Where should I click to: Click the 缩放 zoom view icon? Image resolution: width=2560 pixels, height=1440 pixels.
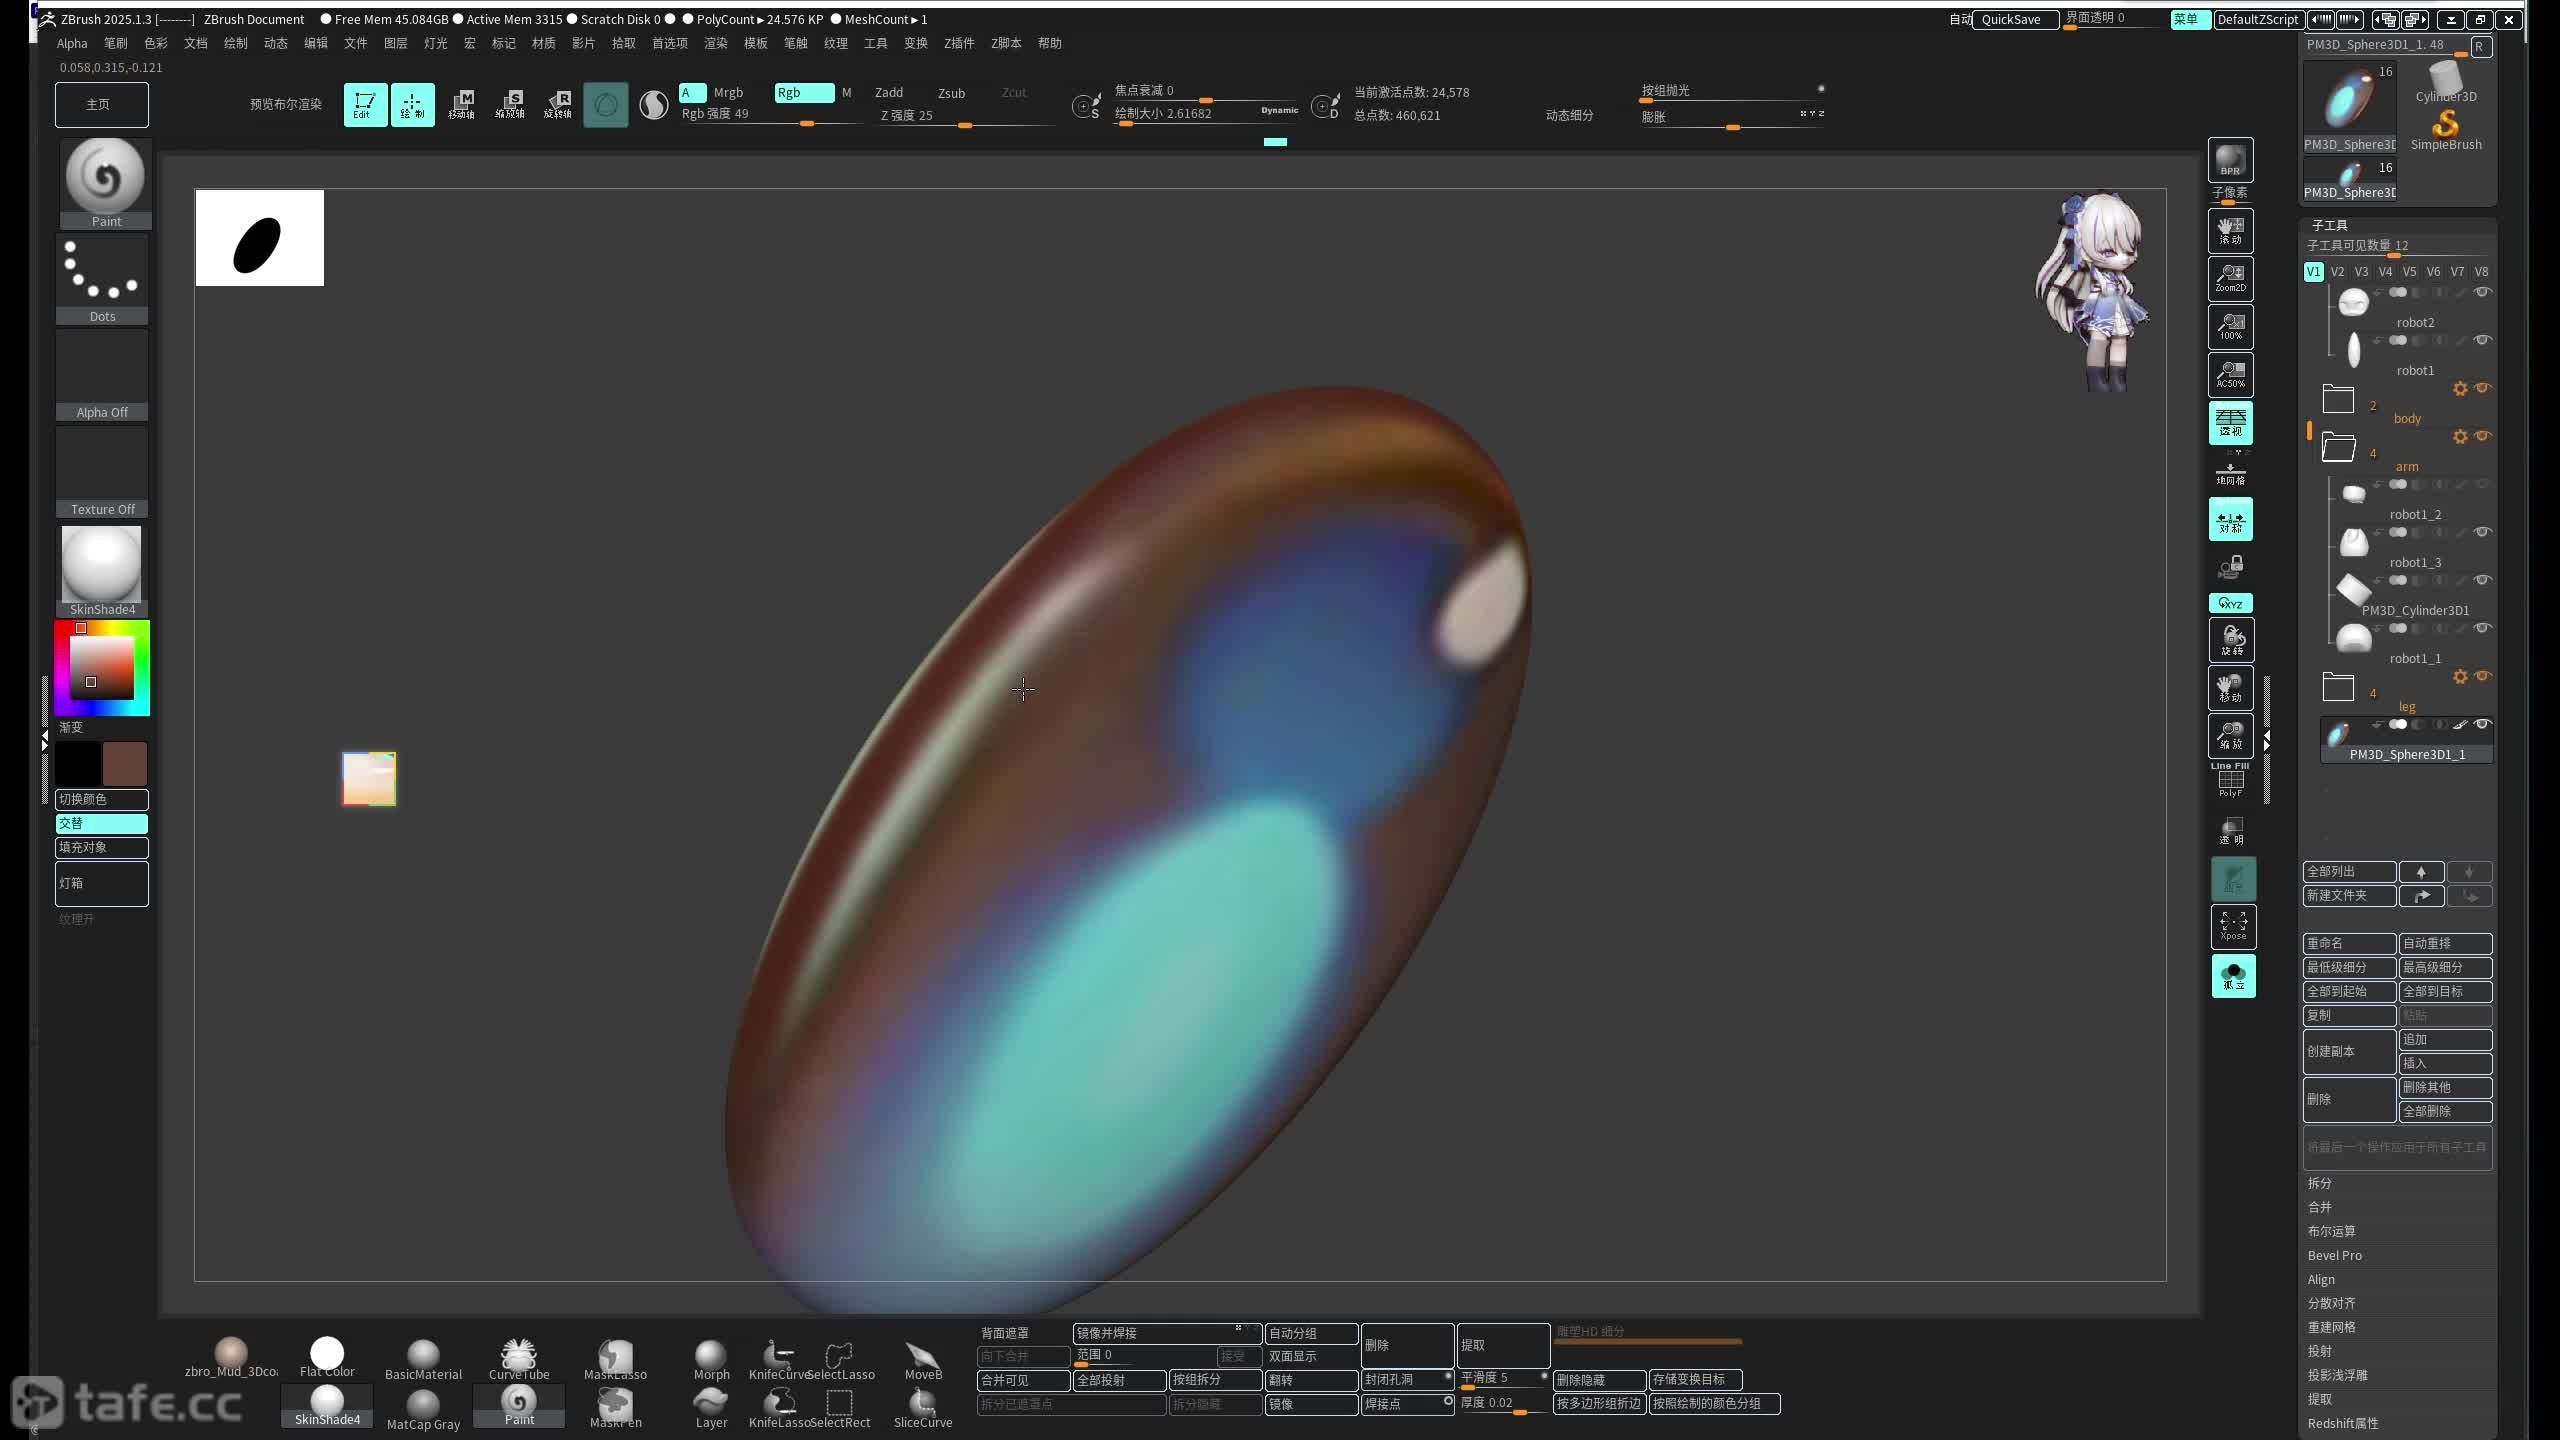(2230, 736)
